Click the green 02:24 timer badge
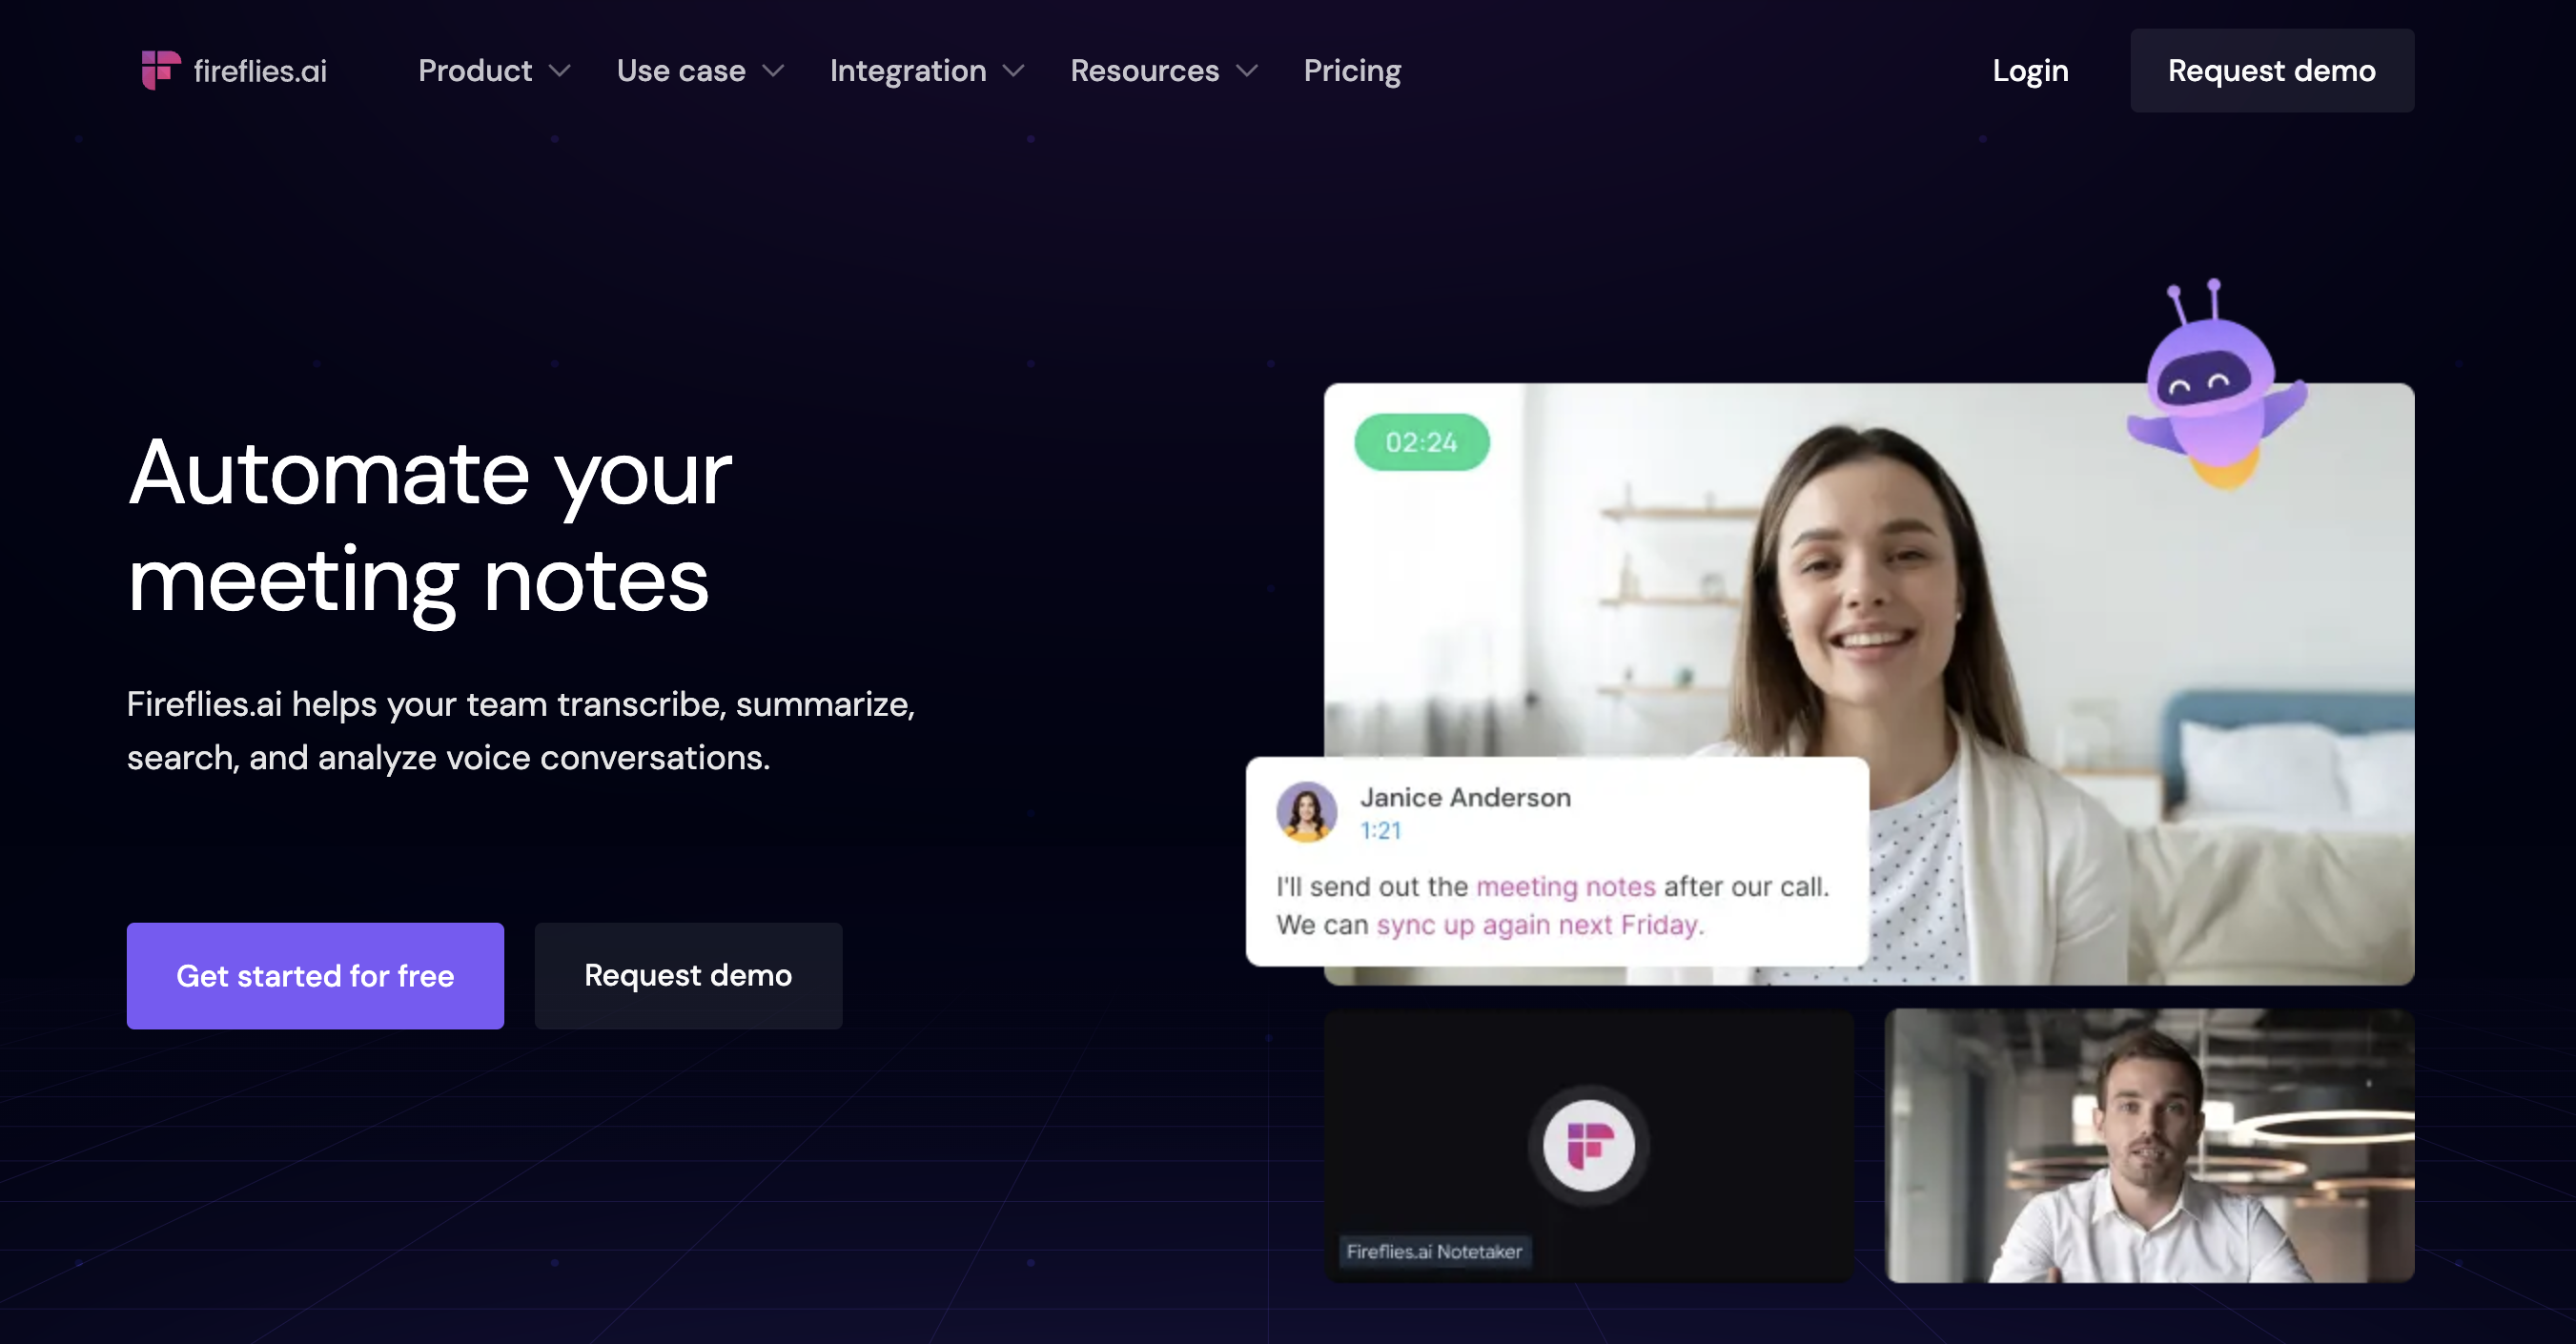This screenshot has width=2576, height=1344. (1421, 442)
